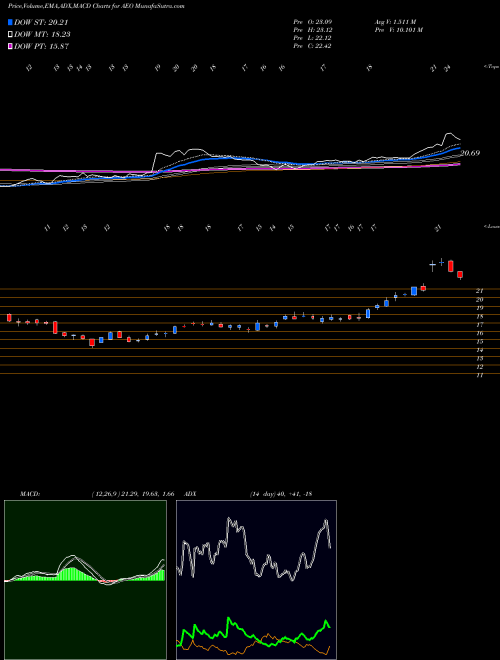The image size is (500, 660).
Task: Click the 'Pre O: 23.09' value
Action: click(x=312, y=21)
